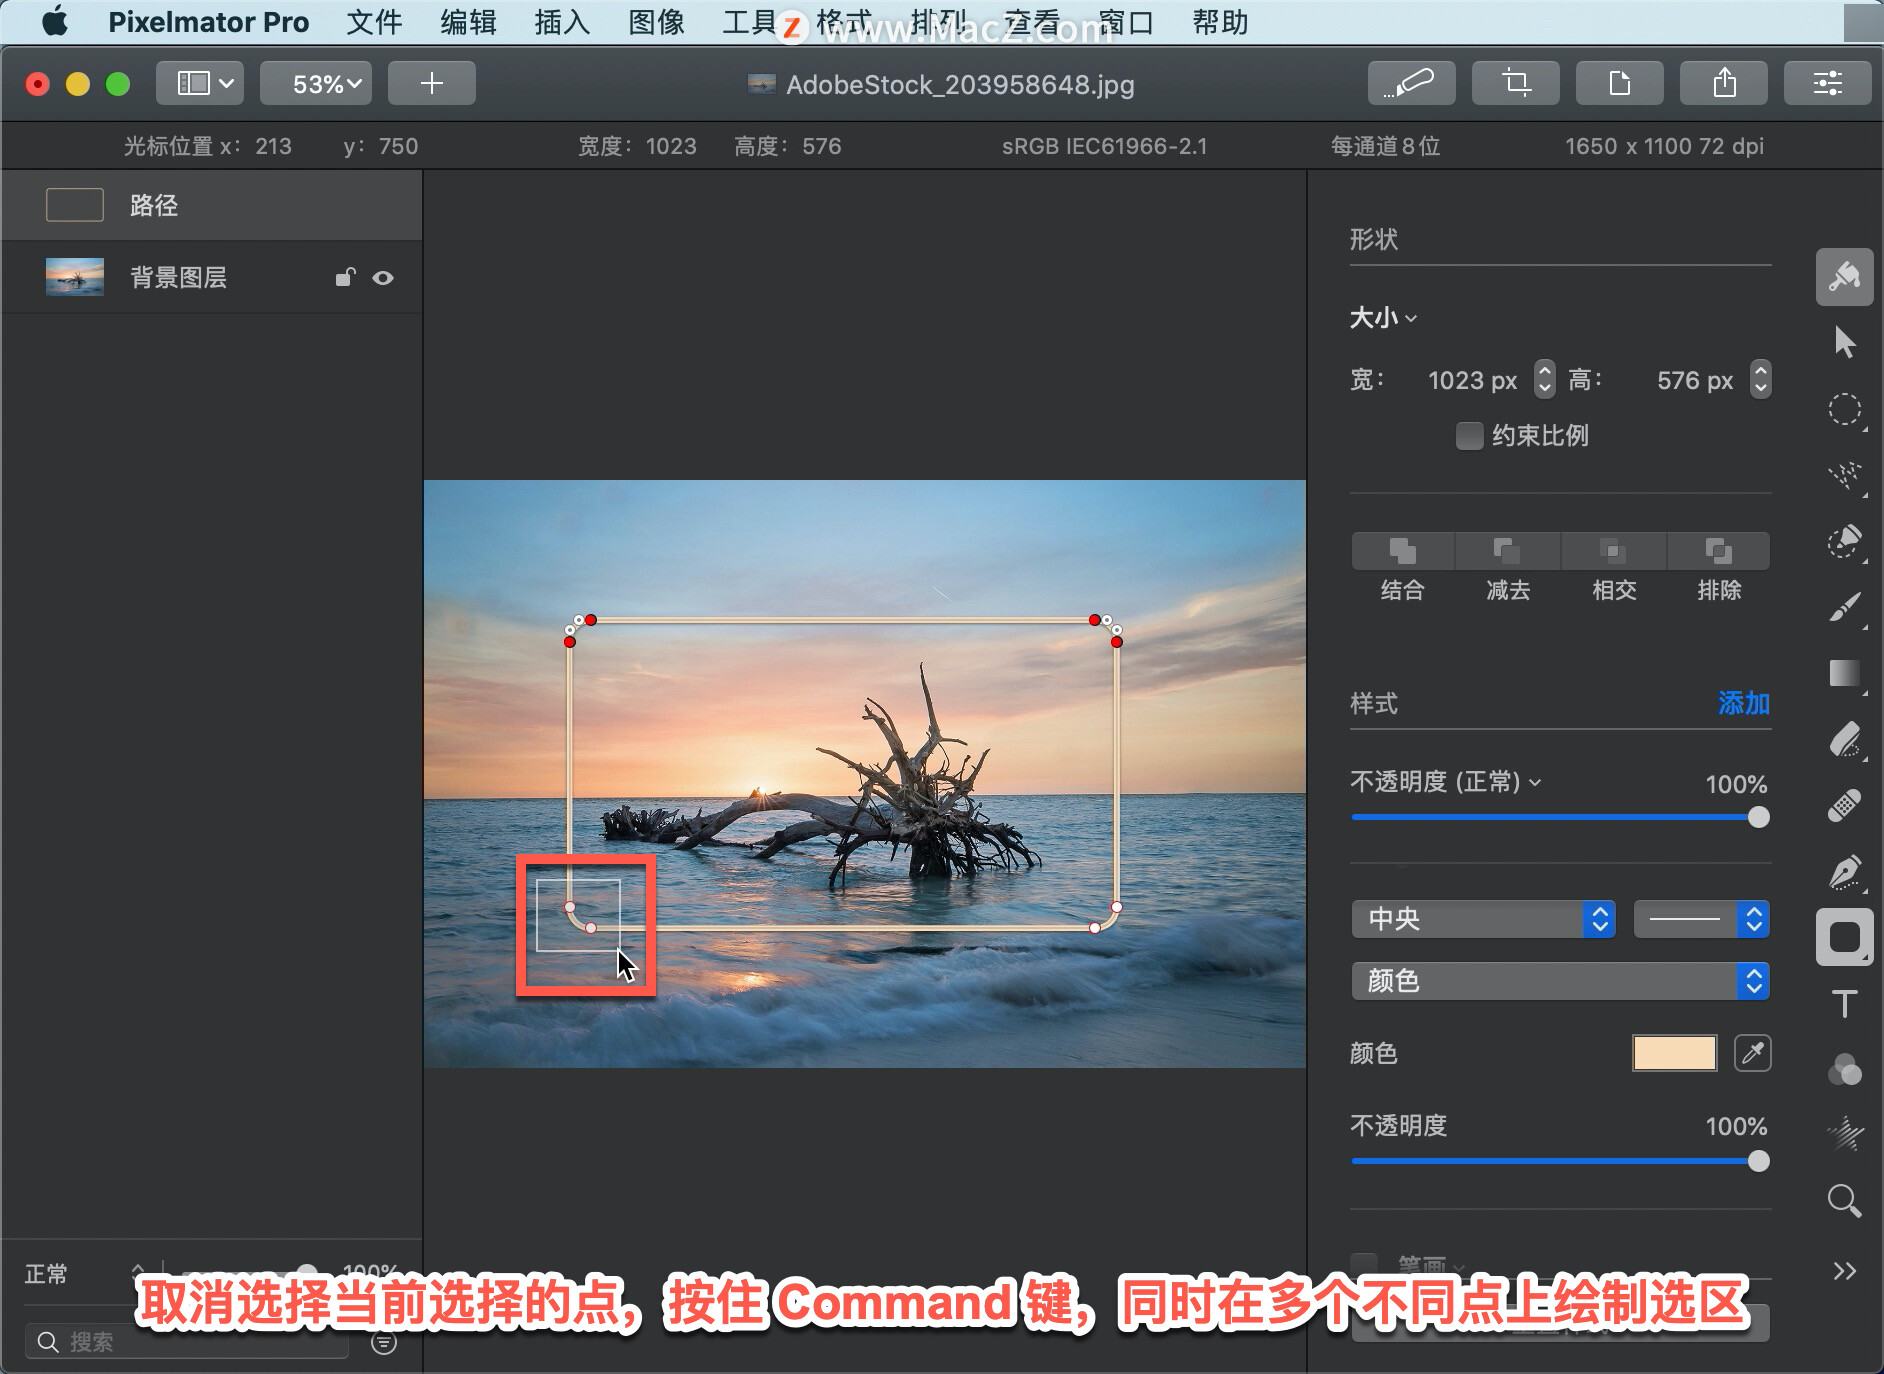Image resolution: width=1884 pixels, height=1374 pixels.
Task: Open the Apple menu
Action: click(55, 21)
